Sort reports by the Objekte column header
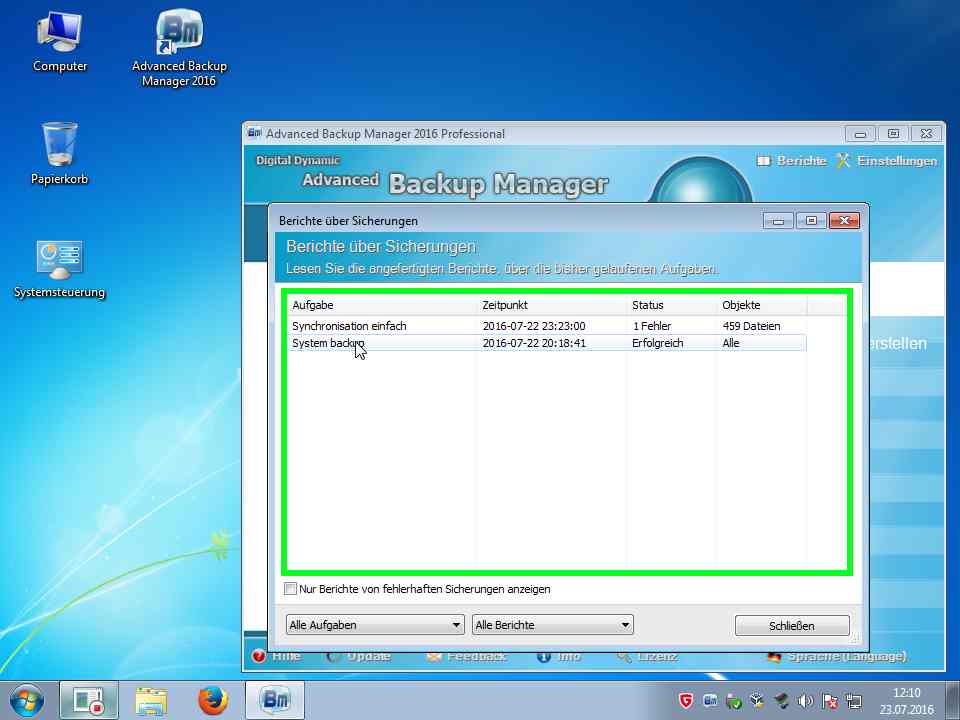This screenshot has width=960, height=720. coord(762,305)
